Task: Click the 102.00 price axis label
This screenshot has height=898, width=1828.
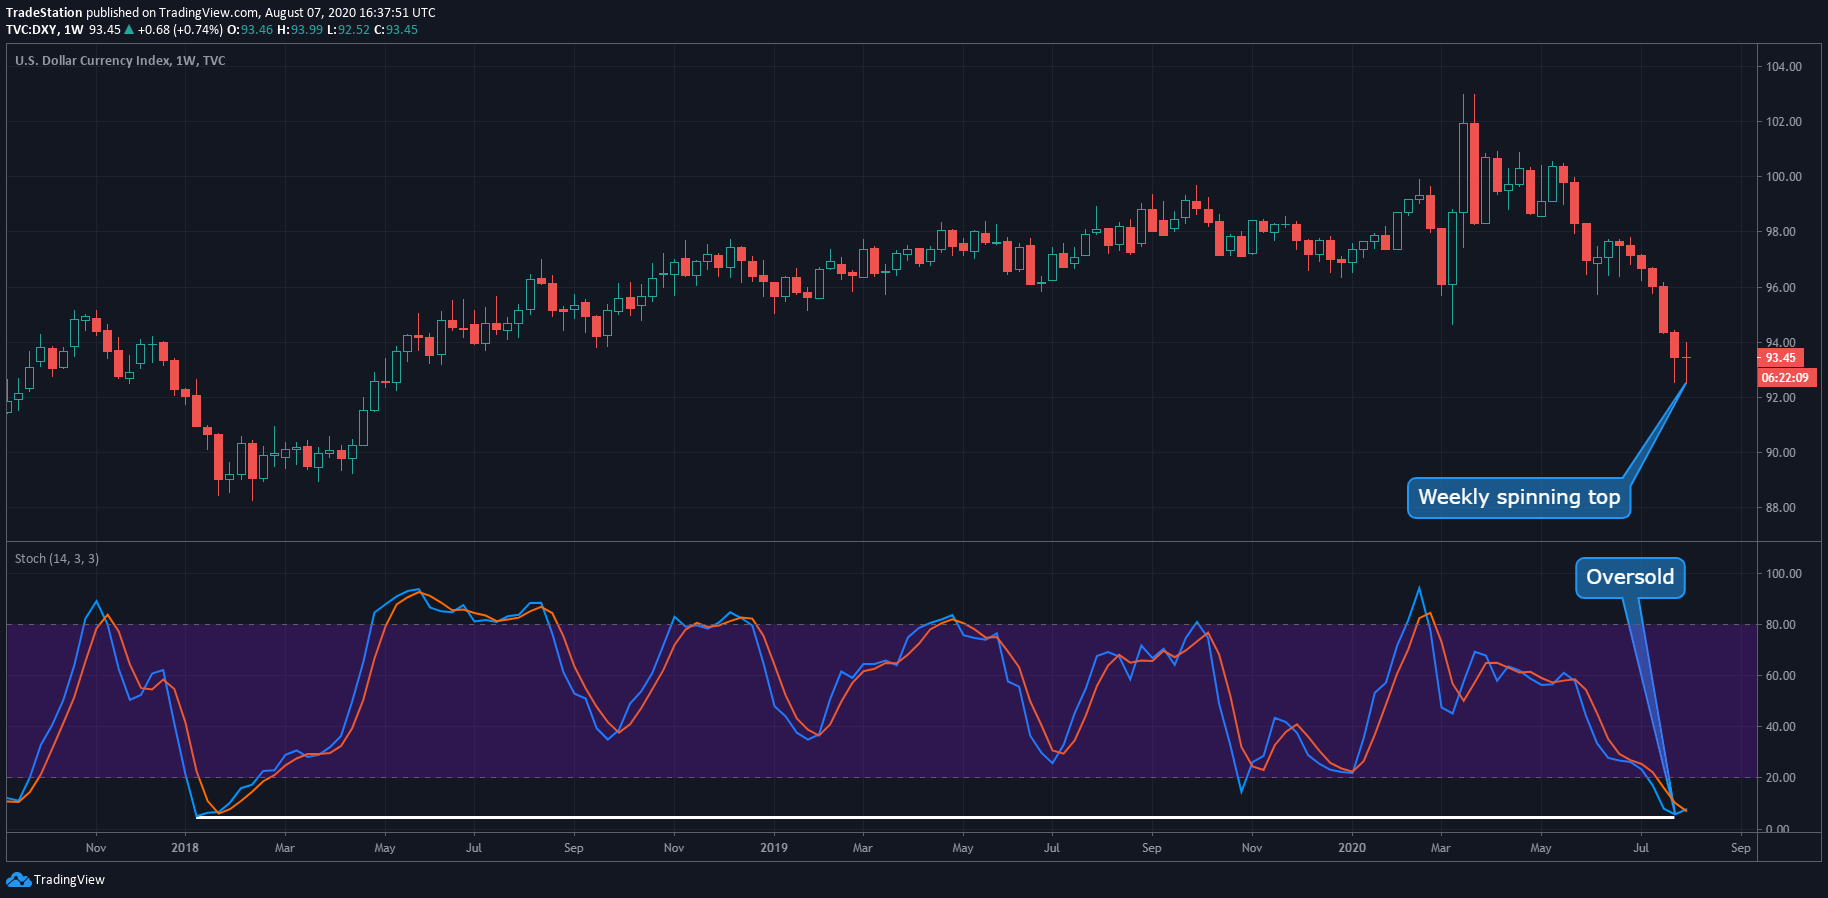Action: click(x=1784, y=122)
